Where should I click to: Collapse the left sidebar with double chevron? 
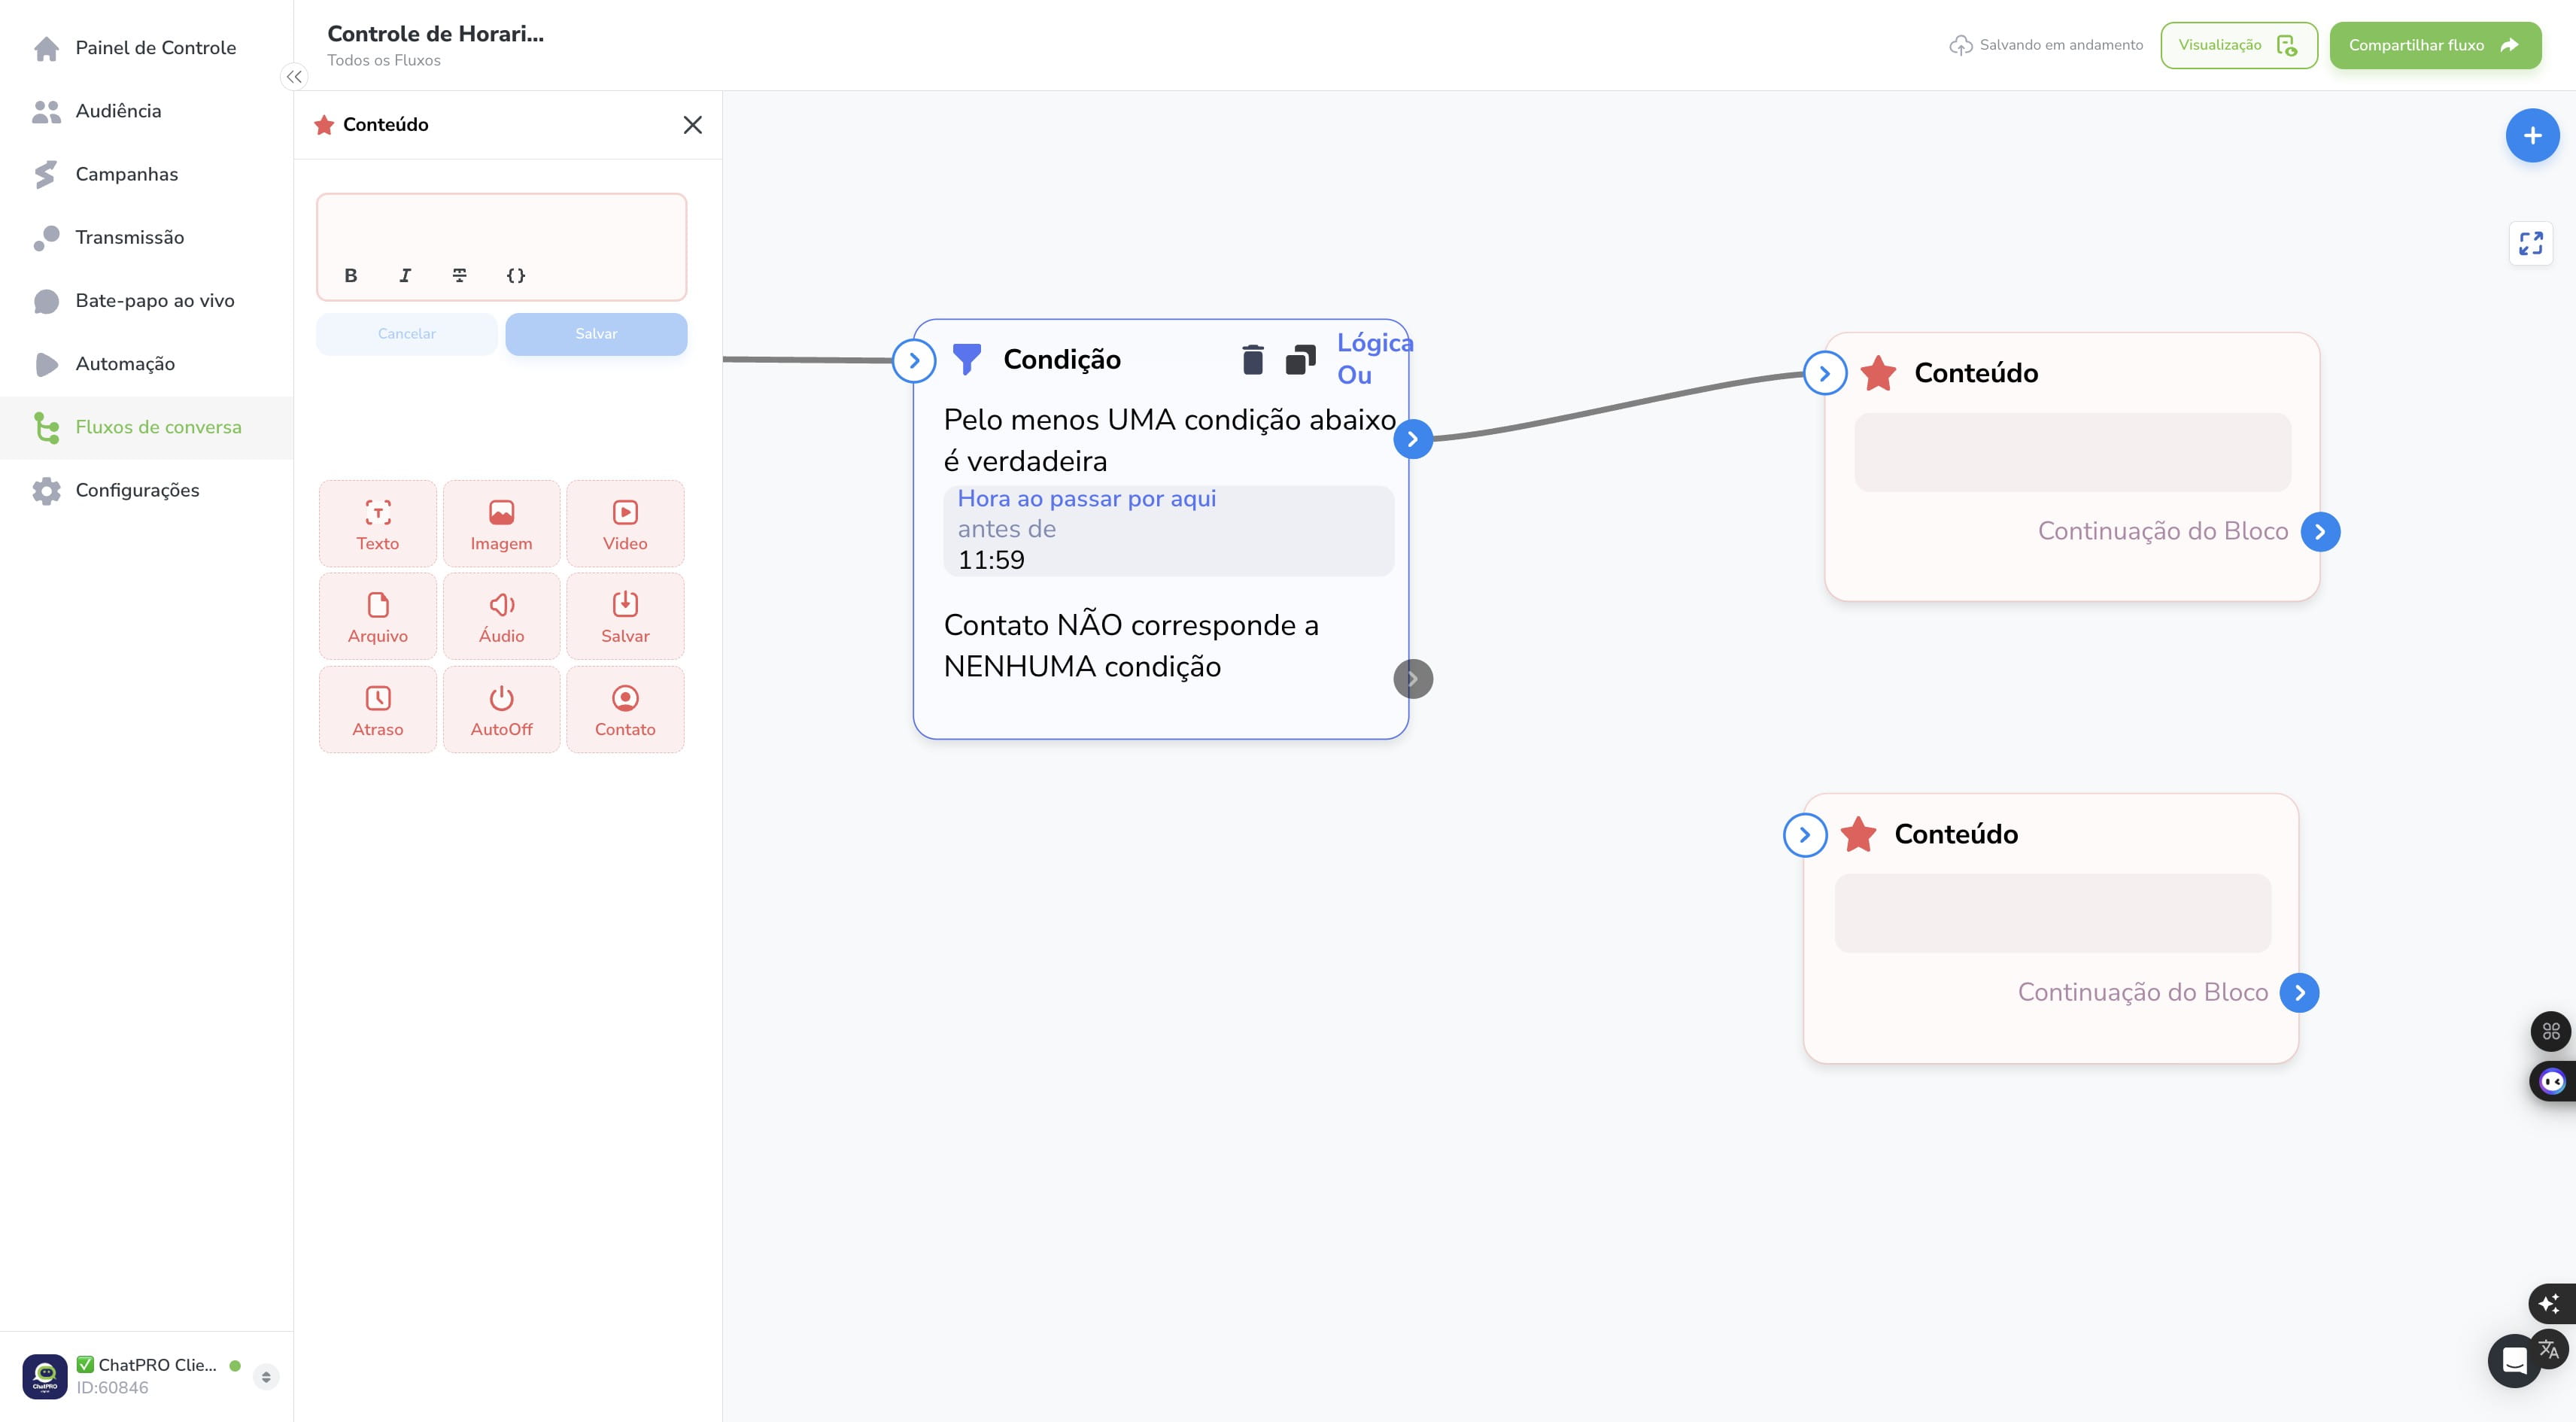pos(294,77)
